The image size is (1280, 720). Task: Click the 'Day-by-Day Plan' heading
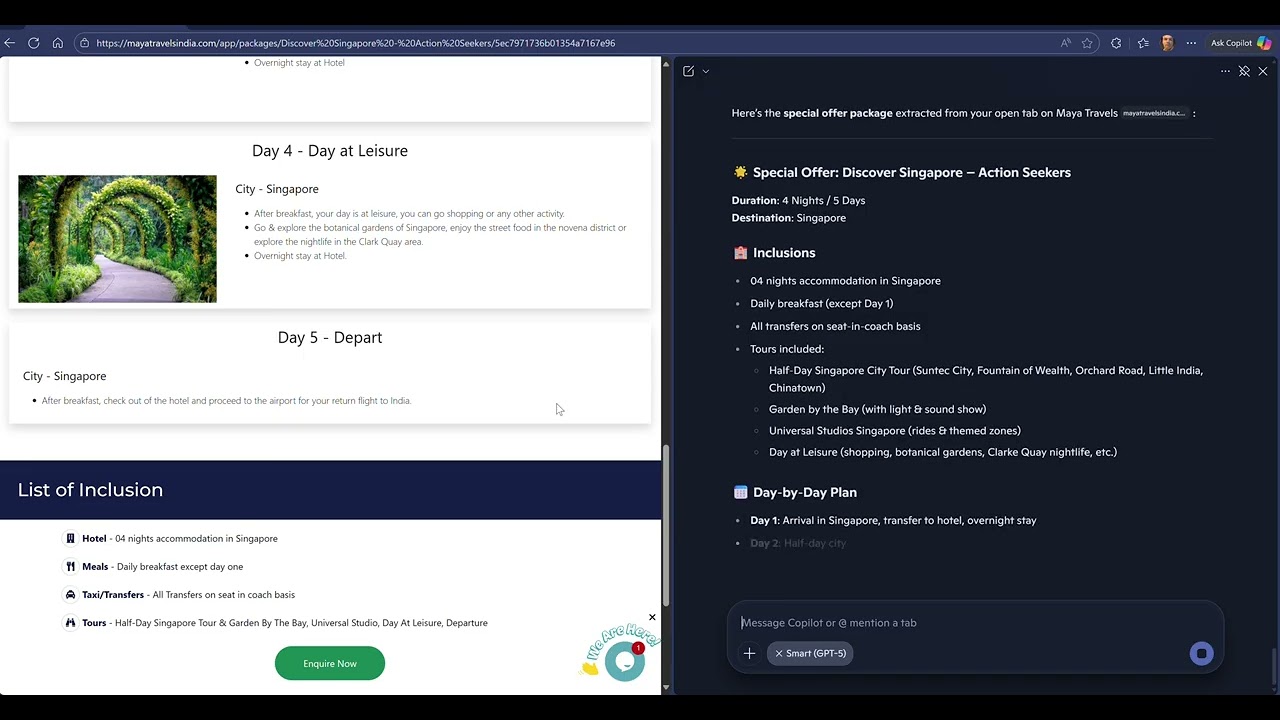click(804, 492)
